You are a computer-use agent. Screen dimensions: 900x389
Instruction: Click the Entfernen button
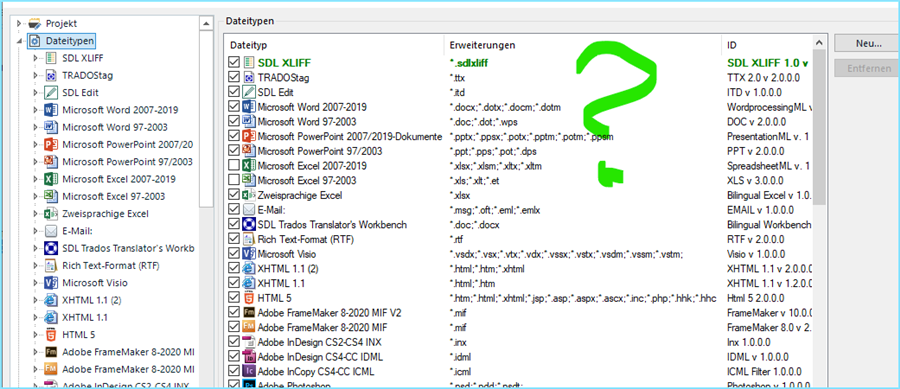pos(867,68)
